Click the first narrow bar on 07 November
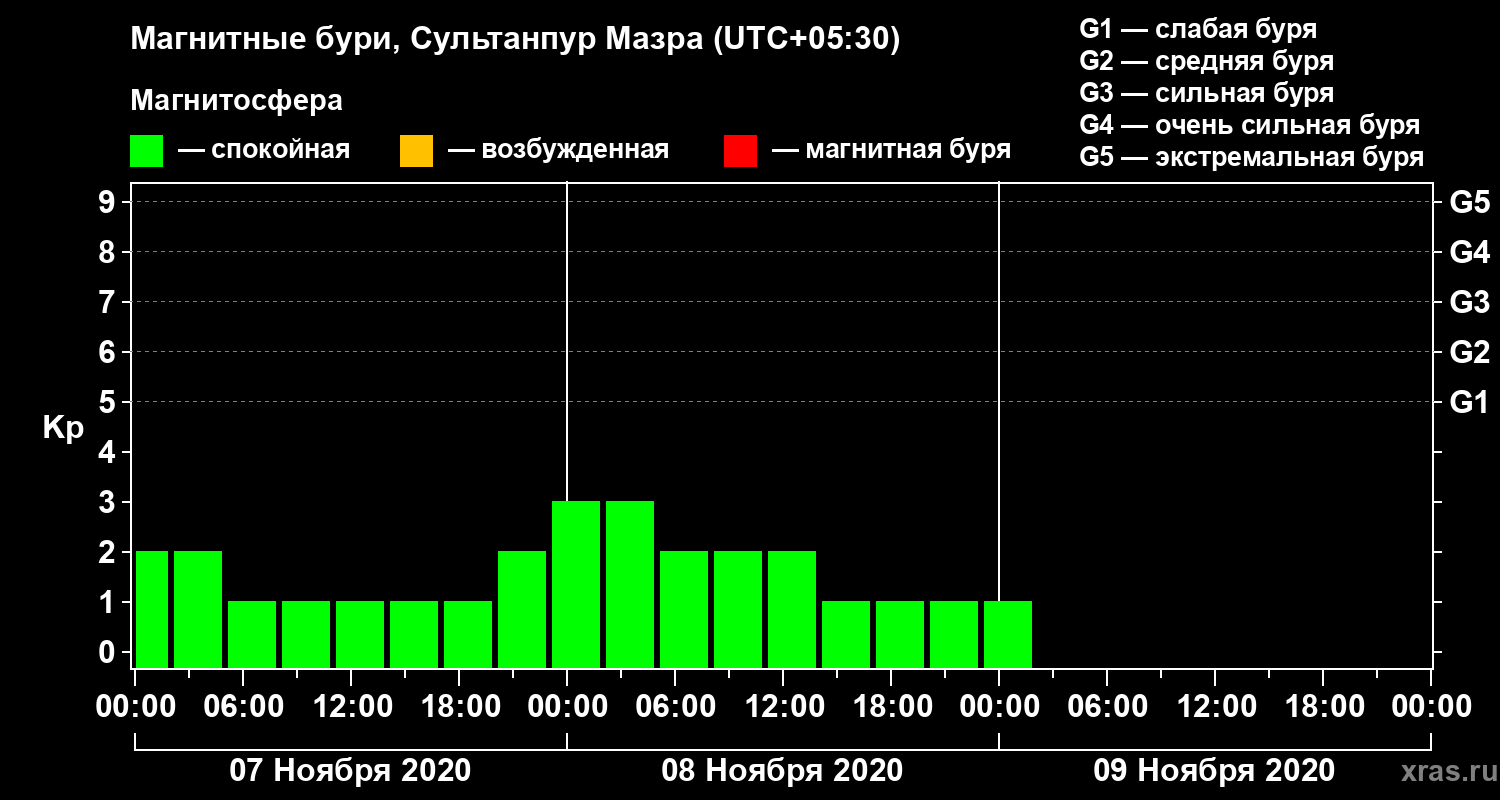1500x800 pixels. click(152, 609)
